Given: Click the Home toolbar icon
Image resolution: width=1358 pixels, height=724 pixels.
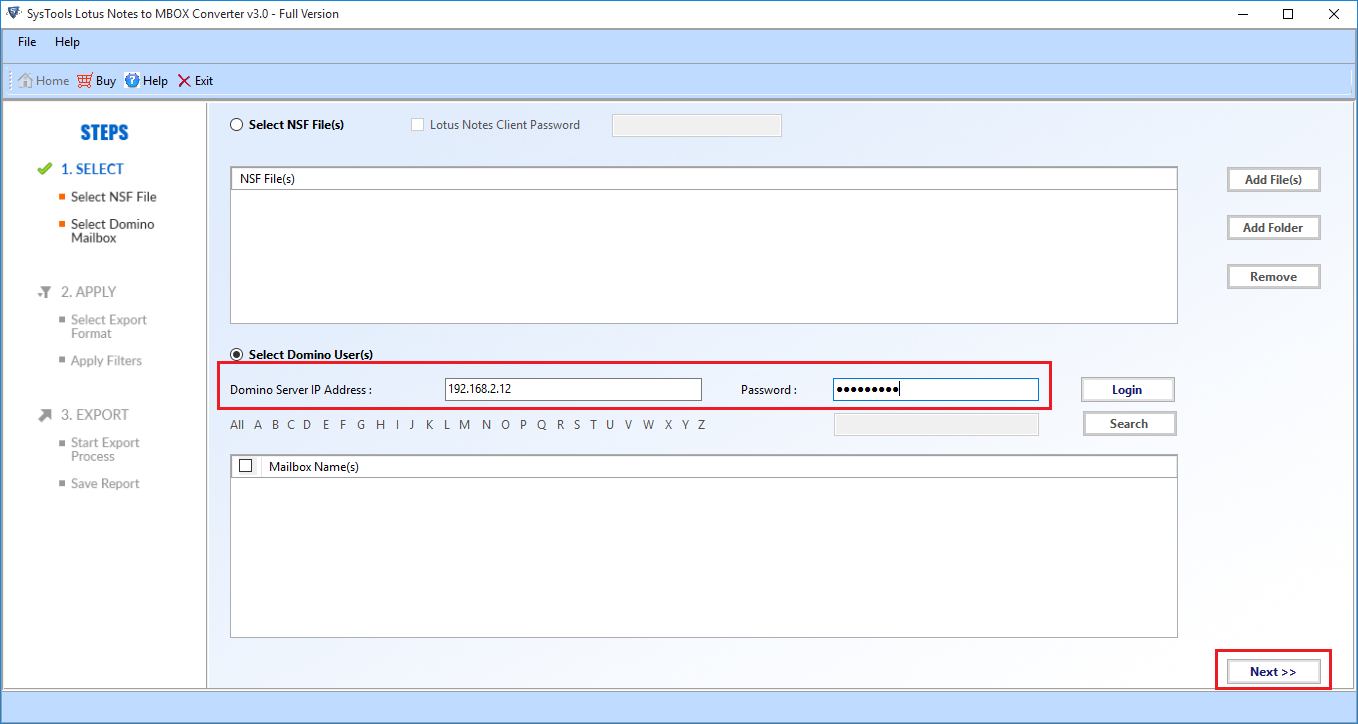Looking at the screenshot, I should pyautogui.click(x=25, y=81).
